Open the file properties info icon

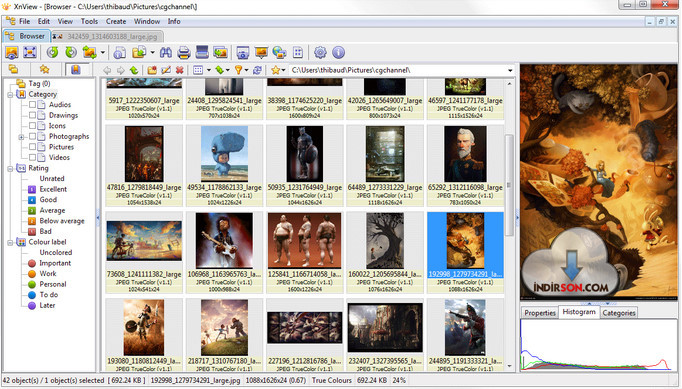[120, 53]
